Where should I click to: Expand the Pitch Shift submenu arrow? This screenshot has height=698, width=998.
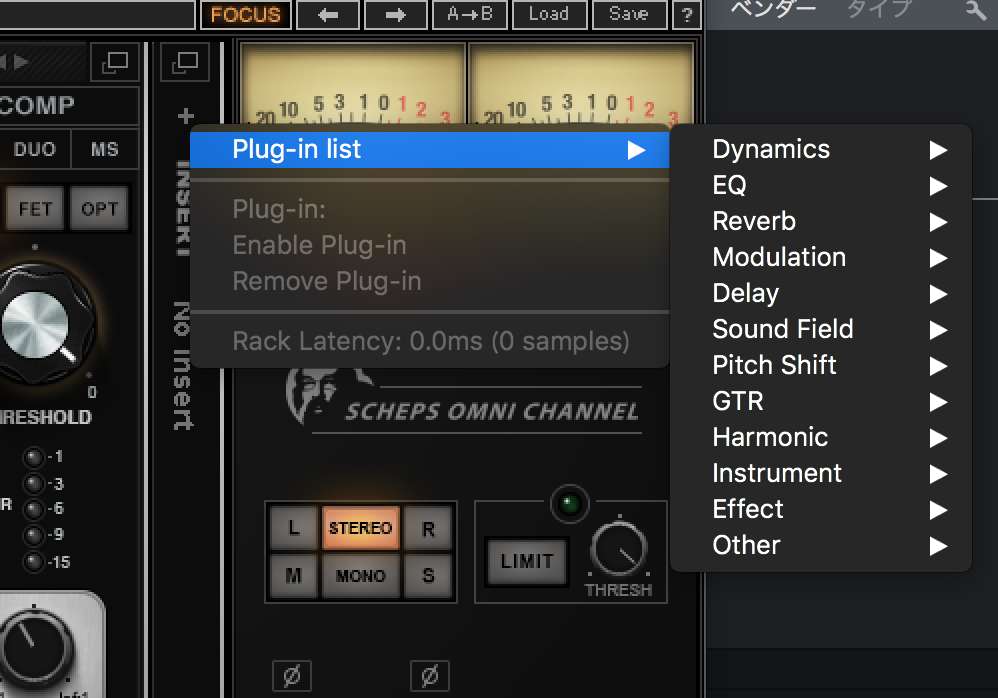tap(938, 366)
